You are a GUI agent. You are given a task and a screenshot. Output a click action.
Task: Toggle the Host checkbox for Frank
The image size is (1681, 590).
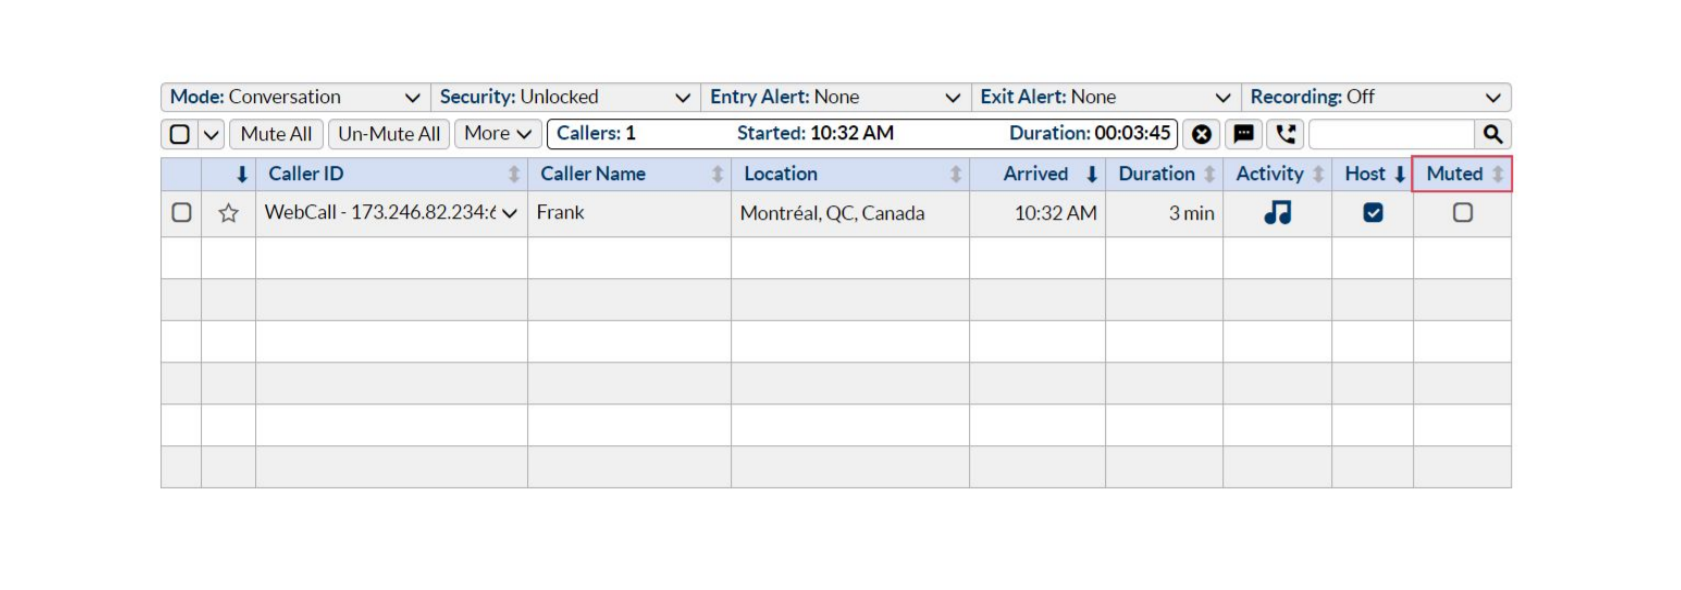[1373, 212]
